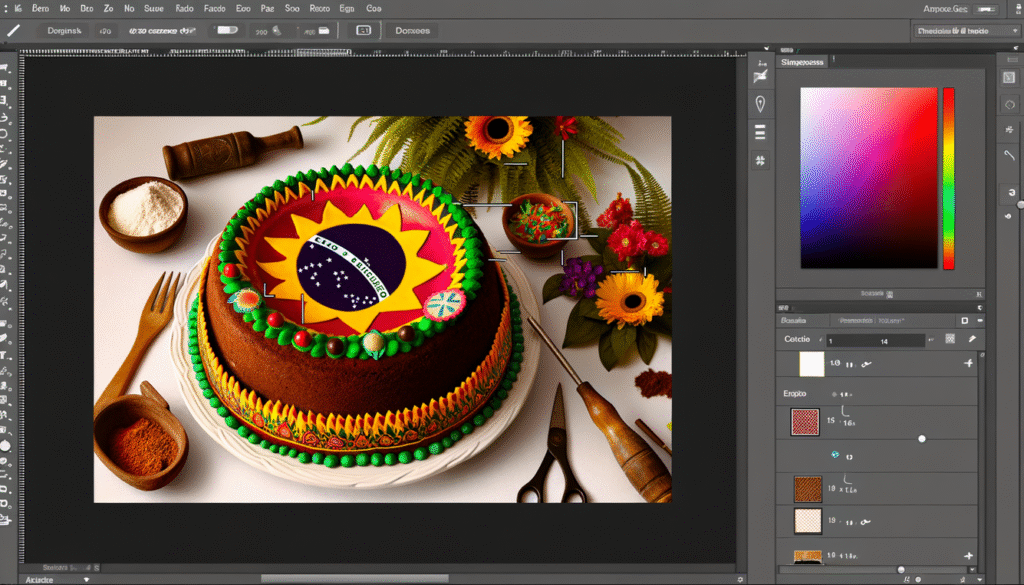Screen dimensions: 1024x585
Task: Click the hash icon in the far-right strip
Action: pos(1010,131)
